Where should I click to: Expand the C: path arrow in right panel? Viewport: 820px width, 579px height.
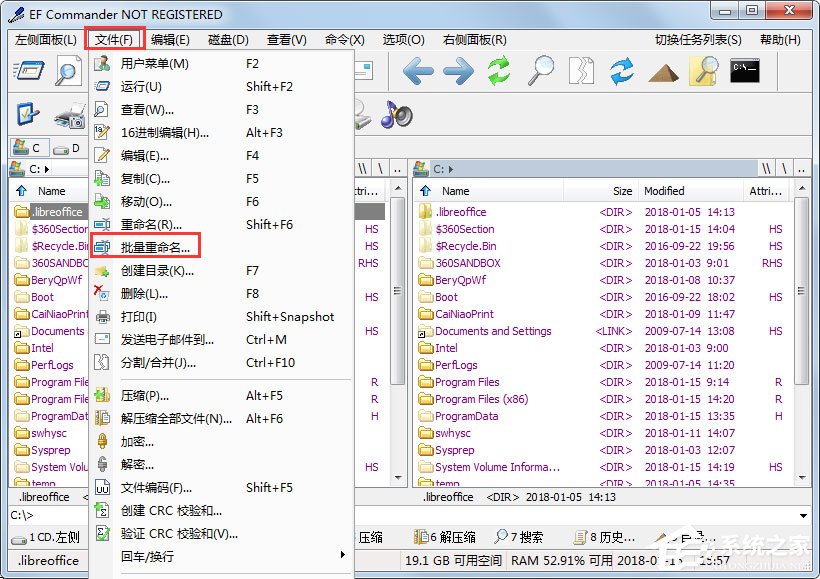pyautogui.click(x=451, y=169)
